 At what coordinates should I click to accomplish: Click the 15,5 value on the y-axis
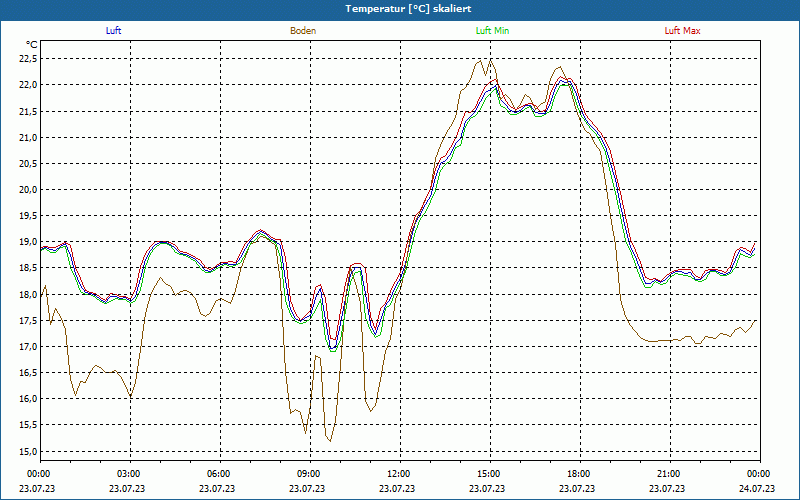28,425
